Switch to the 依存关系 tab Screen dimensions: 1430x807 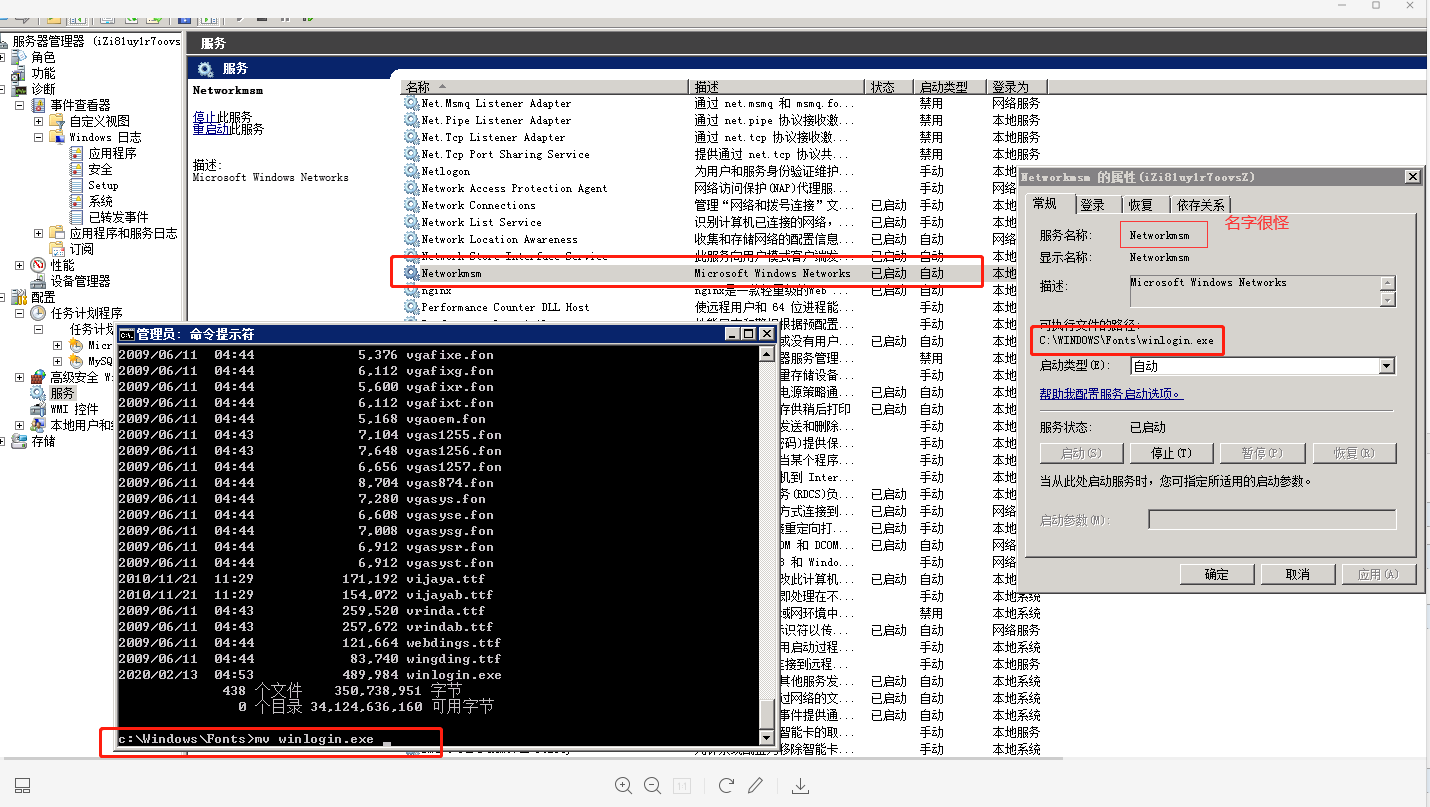pos(1200,205)
